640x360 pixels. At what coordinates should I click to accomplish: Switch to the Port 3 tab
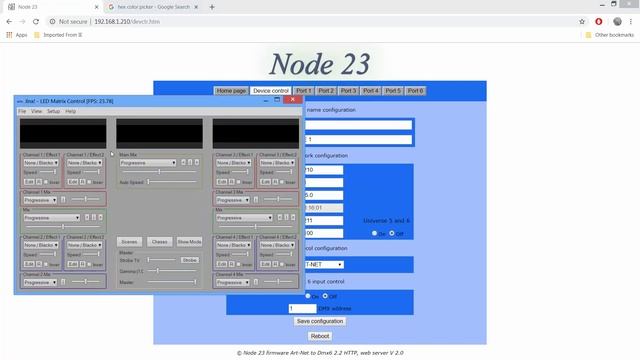[x=348, y=91]
